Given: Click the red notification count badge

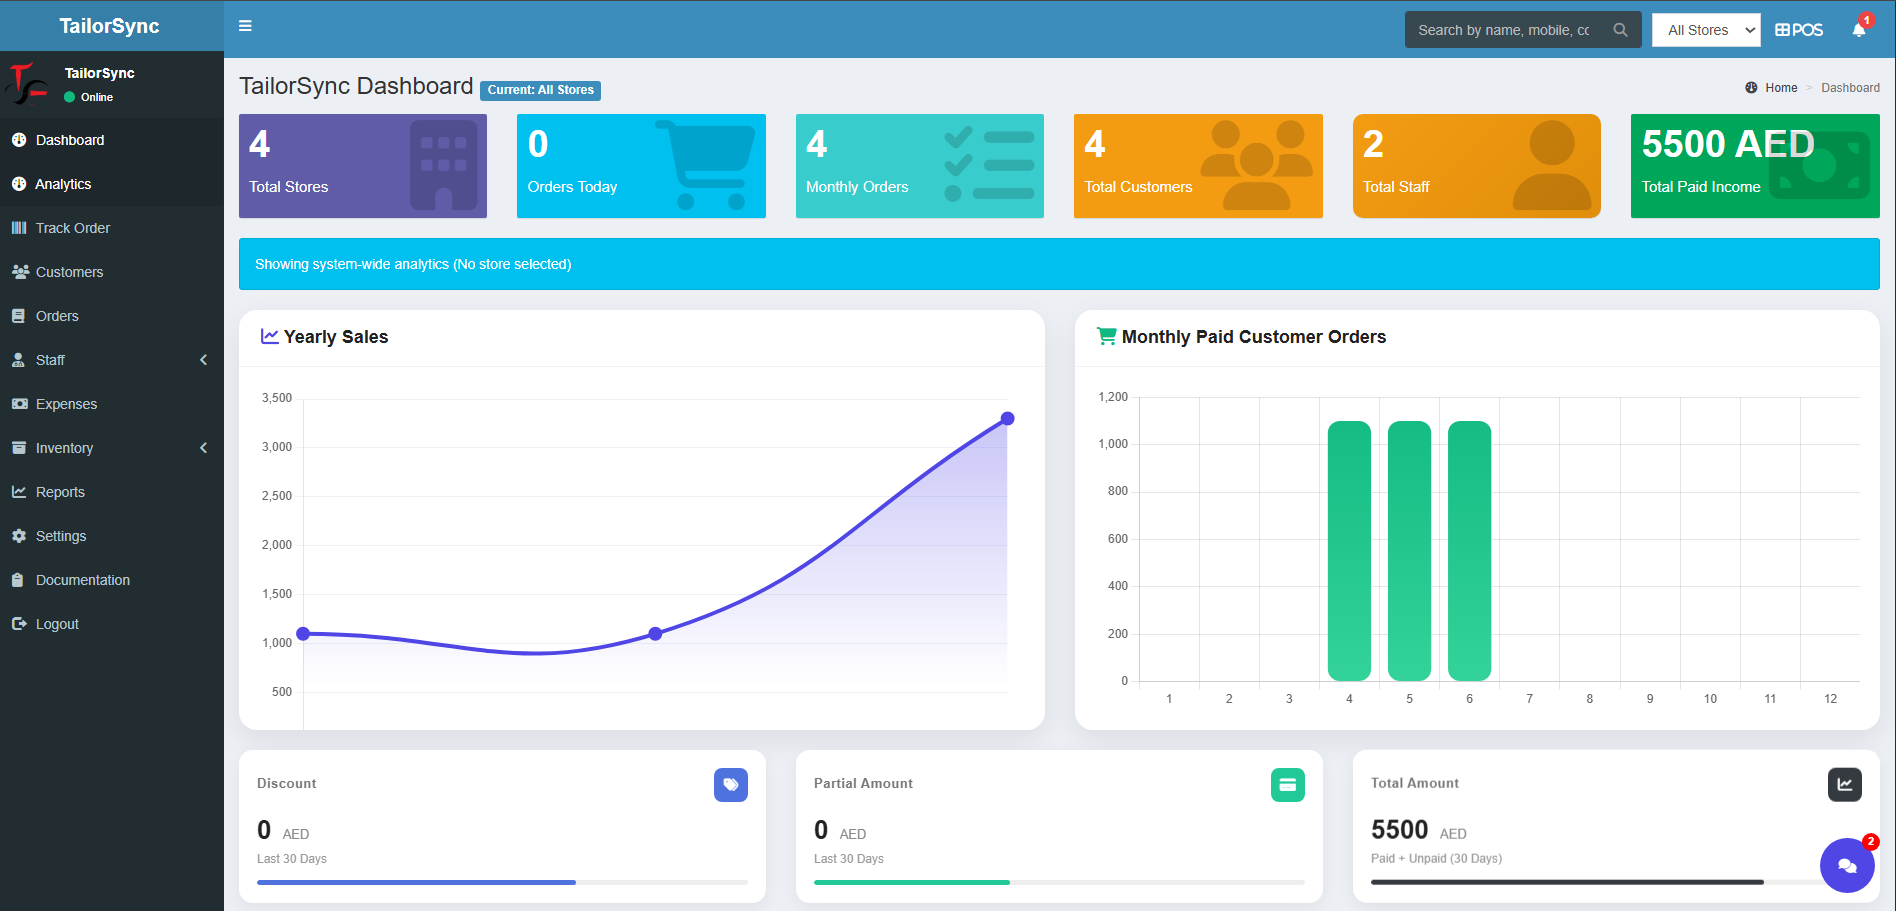Looking at the screenshot, I should (1866, 20).
